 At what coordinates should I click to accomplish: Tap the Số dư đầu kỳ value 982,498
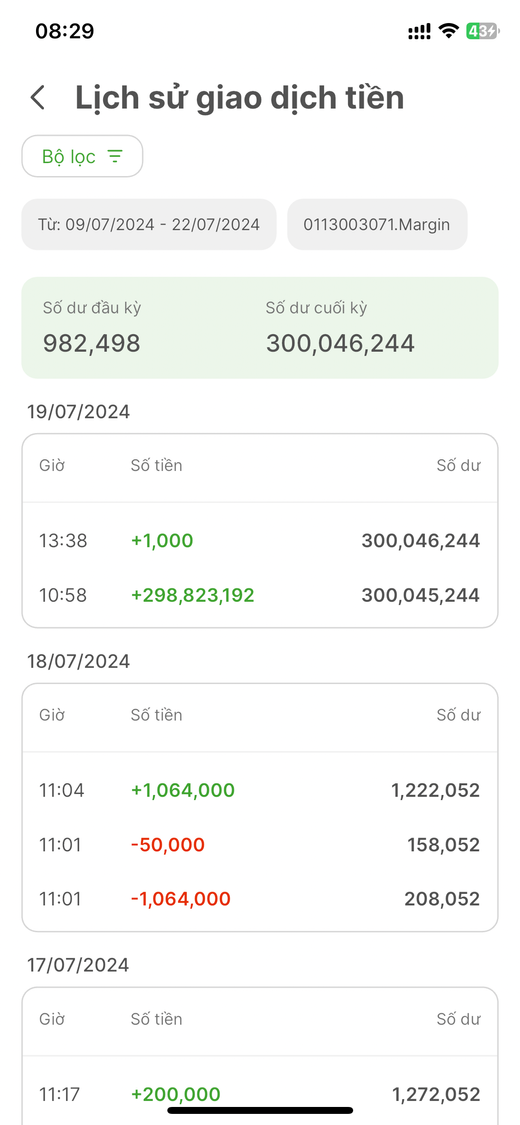click(x=92, y=343)
